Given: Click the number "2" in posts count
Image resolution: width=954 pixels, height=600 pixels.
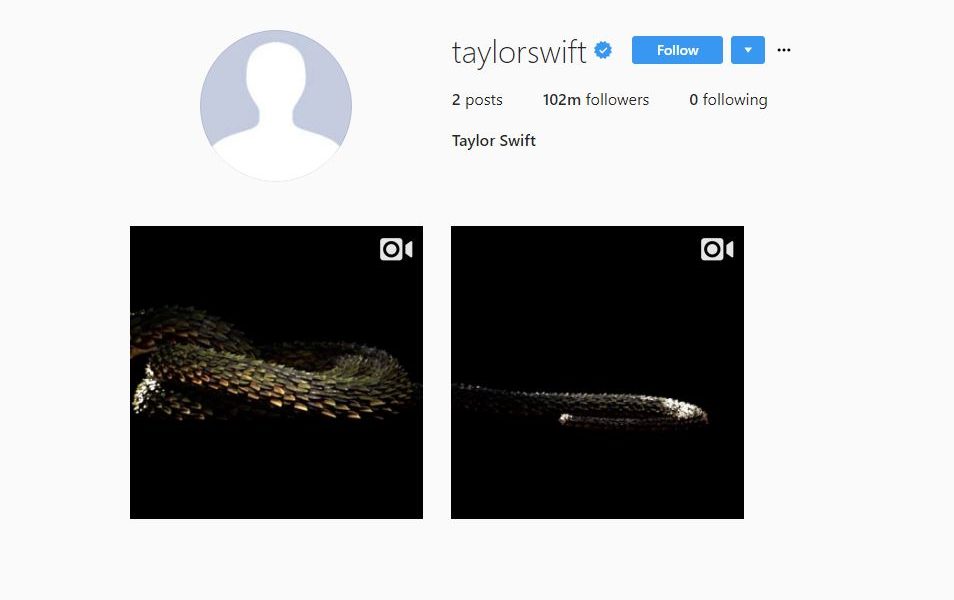Looking at the screenshot, I should pyautogui.click(x=456, y=100).
